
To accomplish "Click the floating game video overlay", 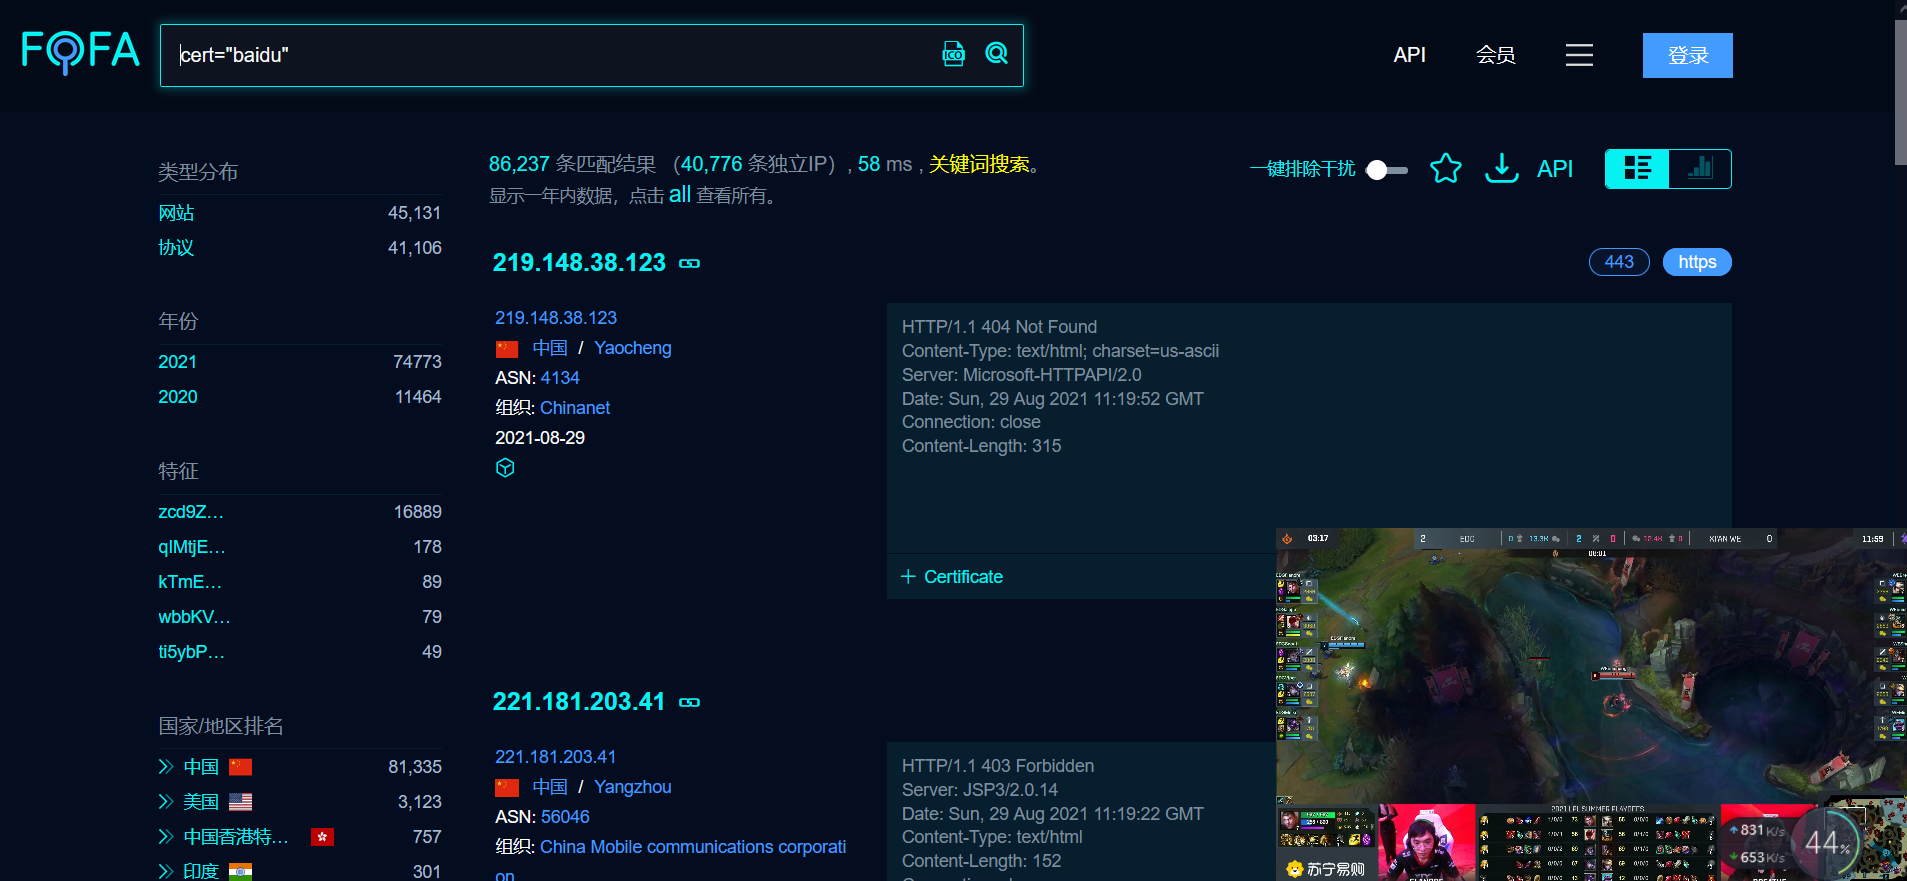I will 1591,704.
